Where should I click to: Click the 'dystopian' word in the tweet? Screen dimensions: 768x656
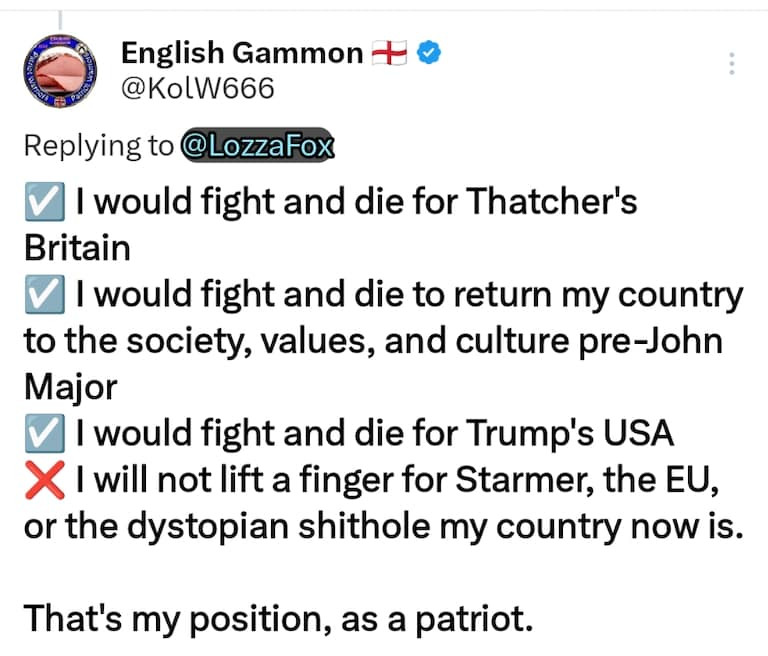172,525
